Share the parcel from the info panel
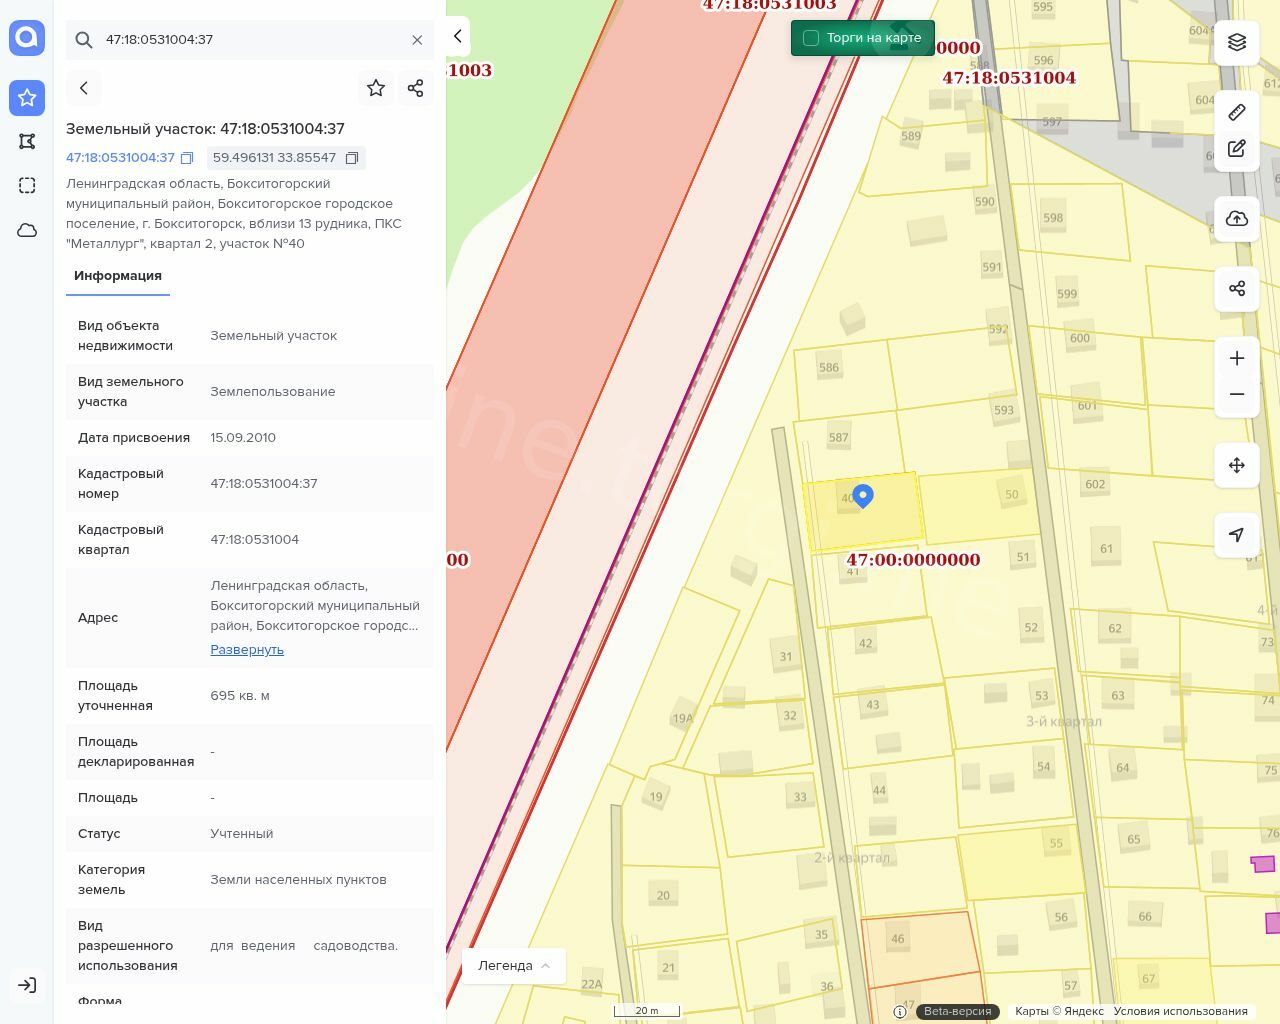This screenshot has height=1024, width=1280. 416,88
